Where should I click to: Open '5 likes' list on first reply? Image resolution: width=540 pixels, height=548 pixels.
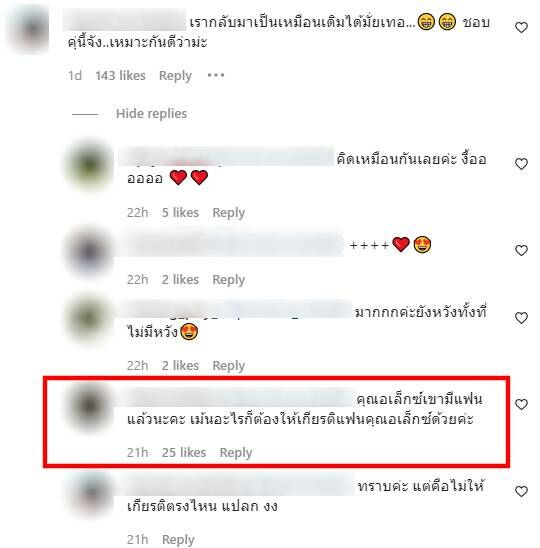[180, 212]
